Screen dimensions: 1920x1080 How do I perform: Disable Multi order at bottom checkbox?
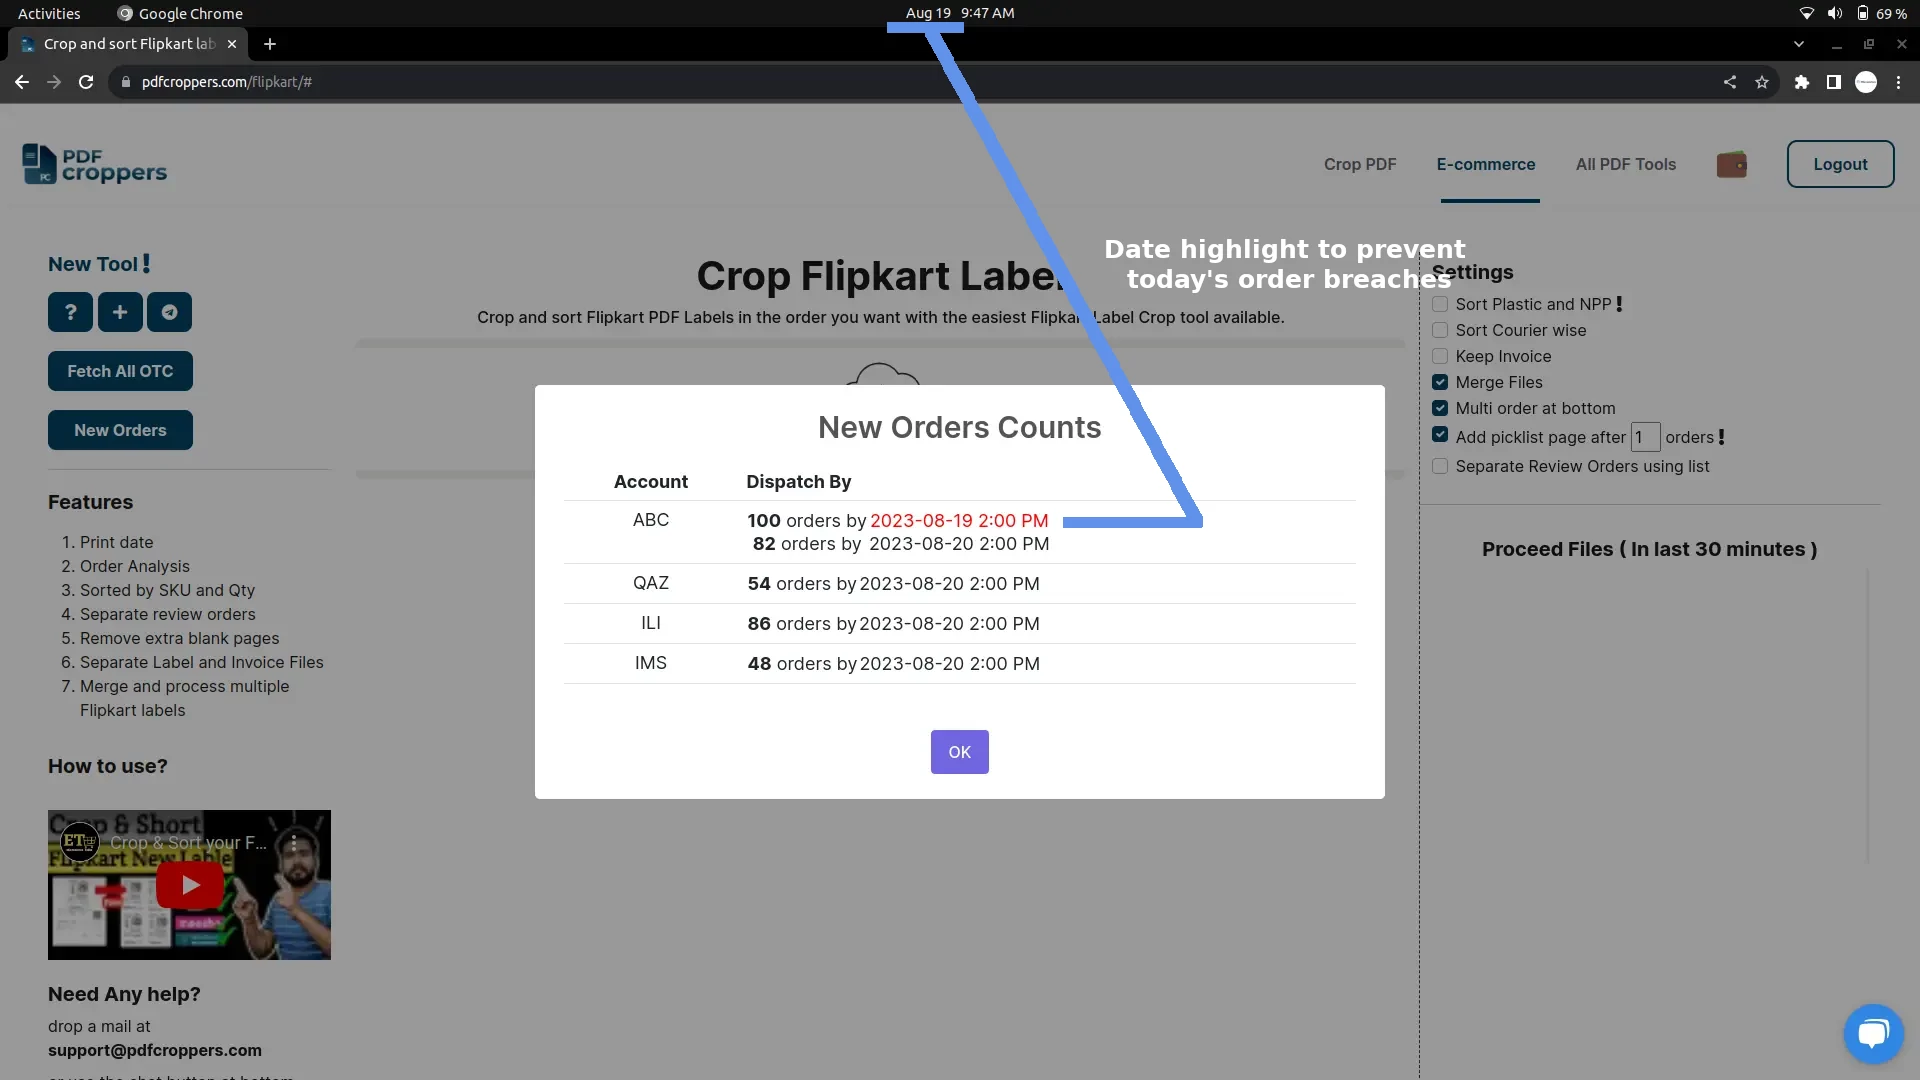point(1440,408)
